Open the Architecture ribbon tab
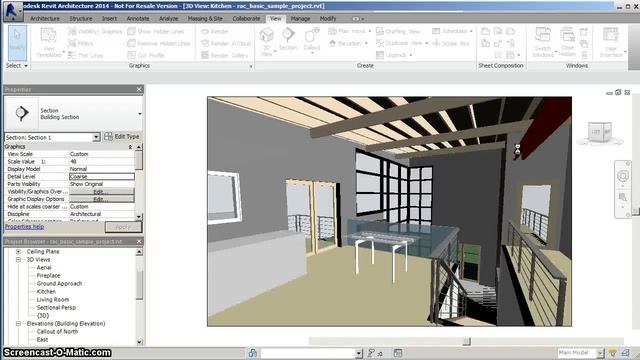The height and width of the screenshot is (360, 640). (45, 19)
